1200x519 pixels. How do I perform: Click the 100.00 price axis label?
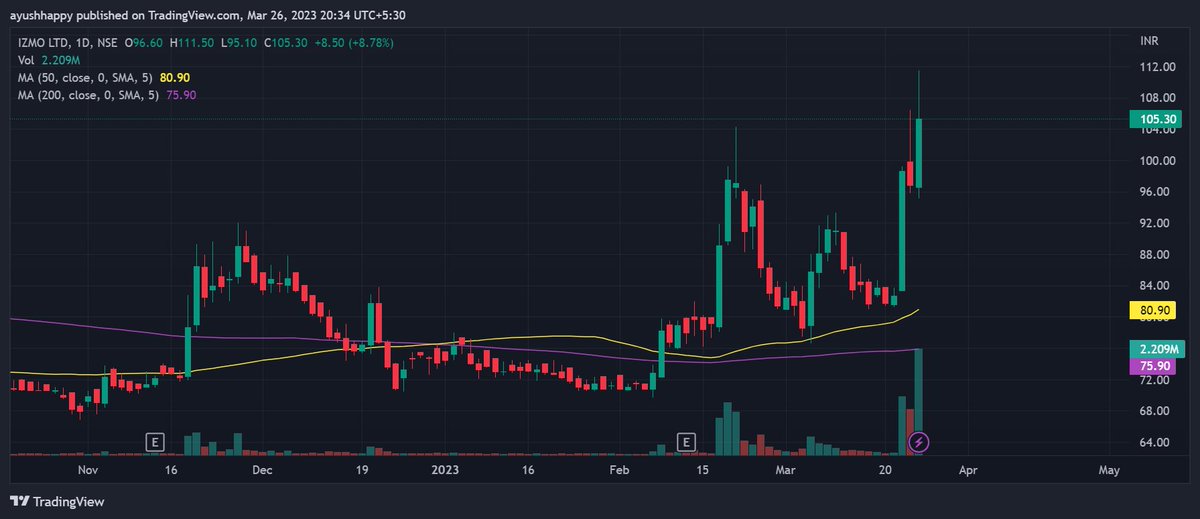pos(1157,161)
